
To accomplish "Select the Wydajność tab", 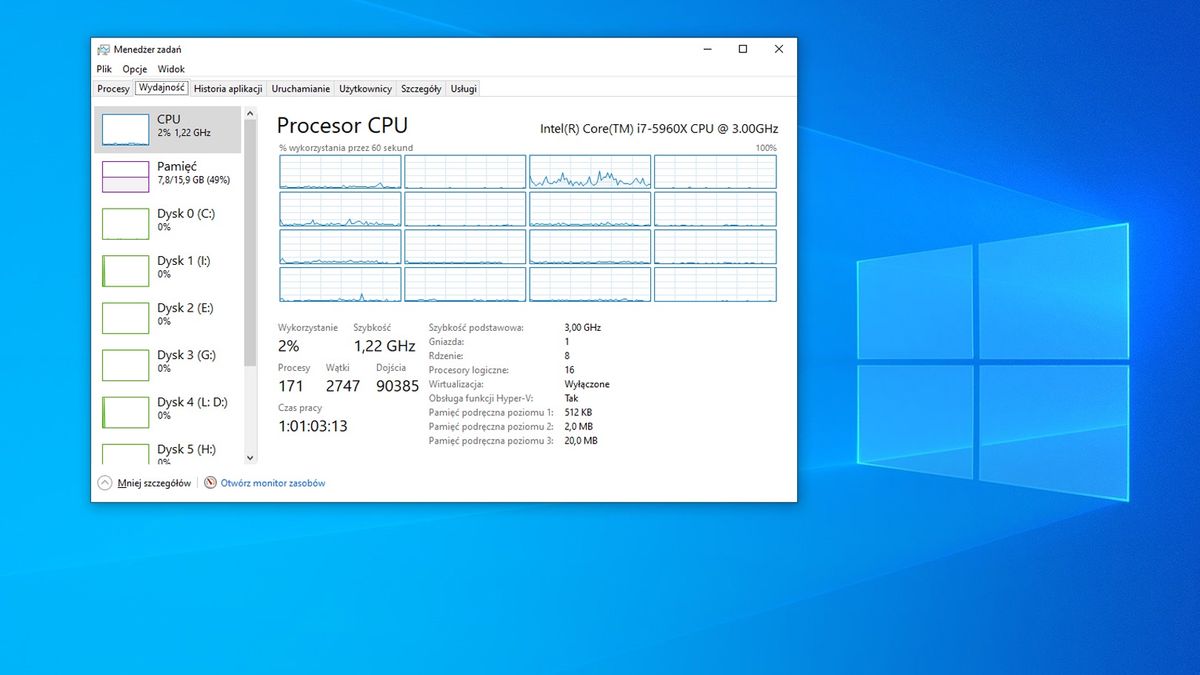I will coord(161,88).
